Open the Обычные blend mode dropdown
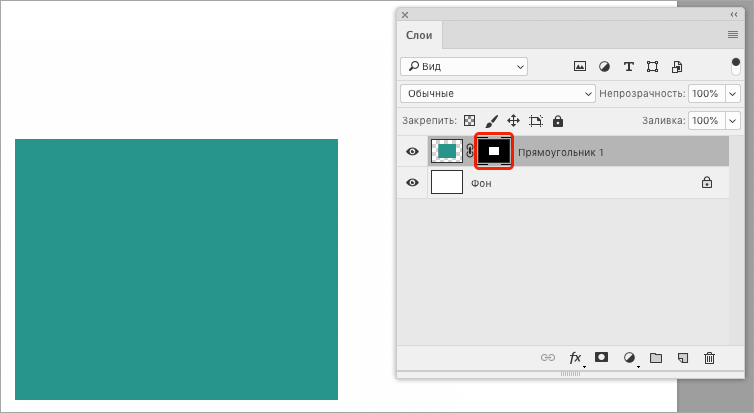This screenshot has height=413, width=754. pyautogui.click(x=498, y=93)
